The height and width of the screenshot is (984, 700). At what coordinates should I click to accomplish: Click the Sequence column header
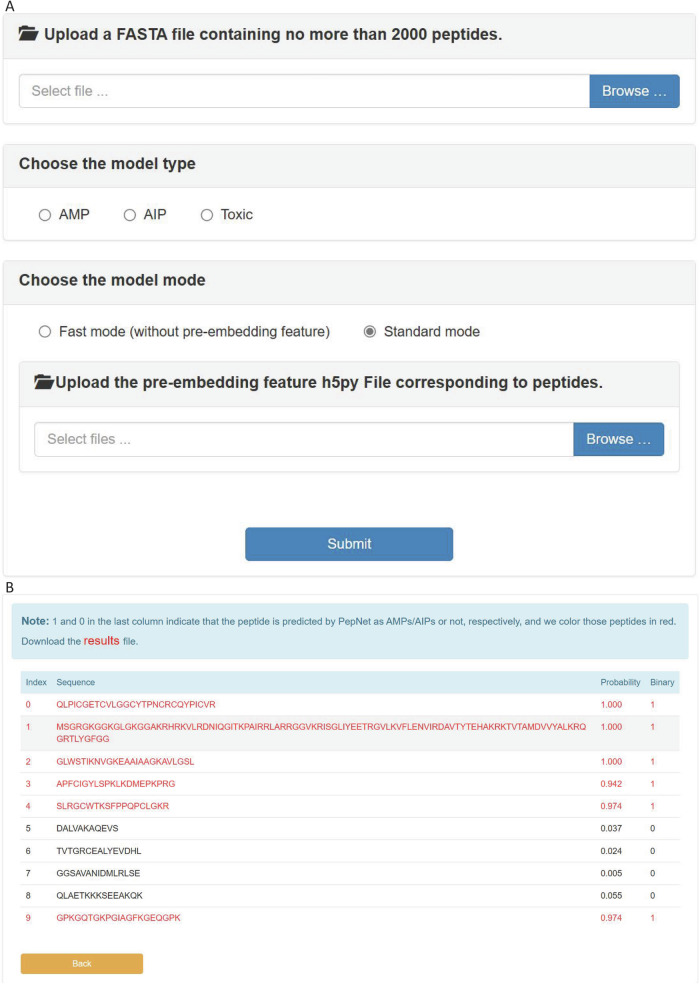76,682
